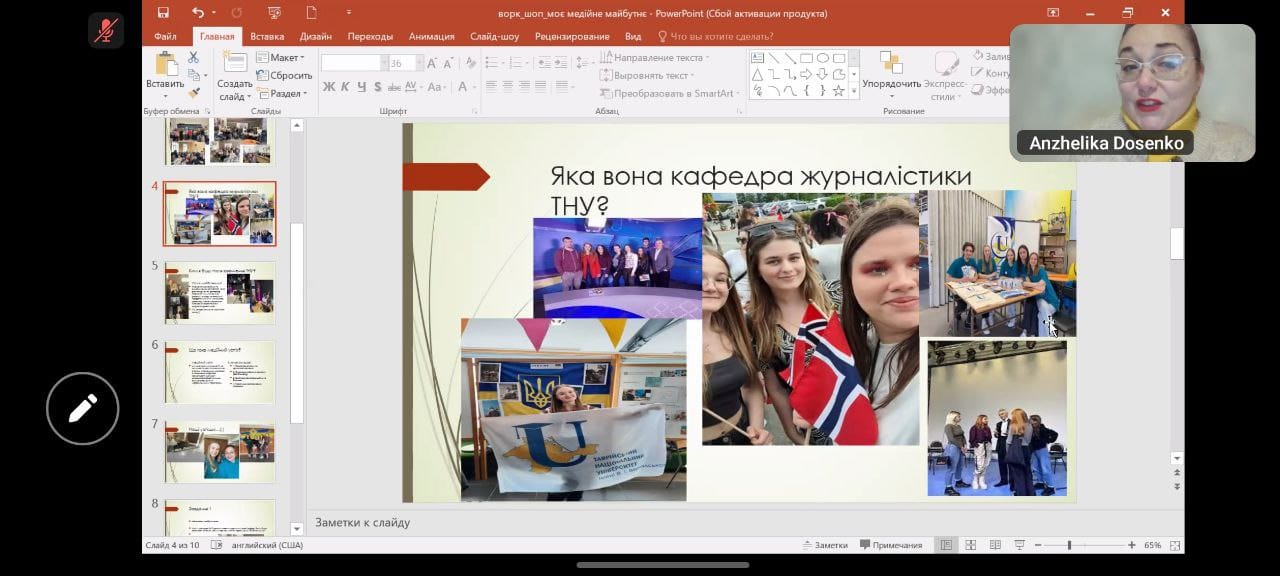
Task: Open the slide sorter view icon
Action: [970, 545]
